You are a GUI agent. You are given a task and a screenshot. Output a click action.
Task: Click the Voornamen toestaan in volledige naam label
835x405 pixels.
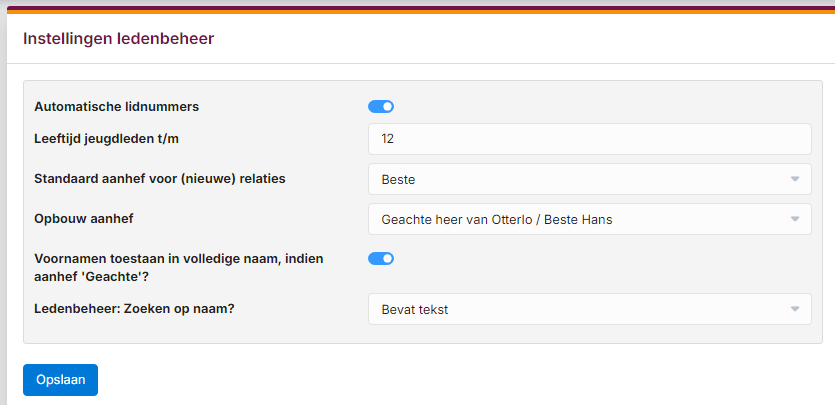pos(179,268)
